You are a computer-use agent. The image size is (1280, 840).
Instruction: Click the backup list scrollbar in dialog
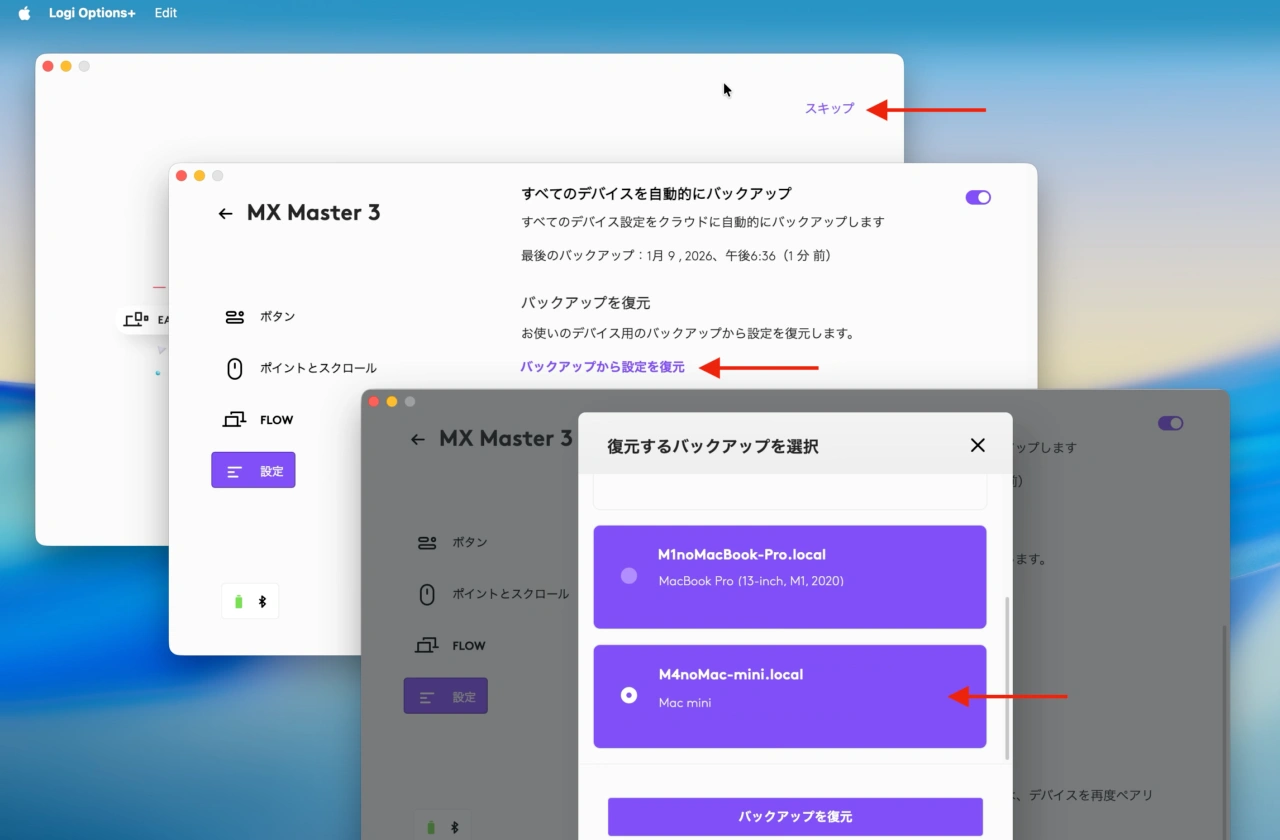point(1006,678)
